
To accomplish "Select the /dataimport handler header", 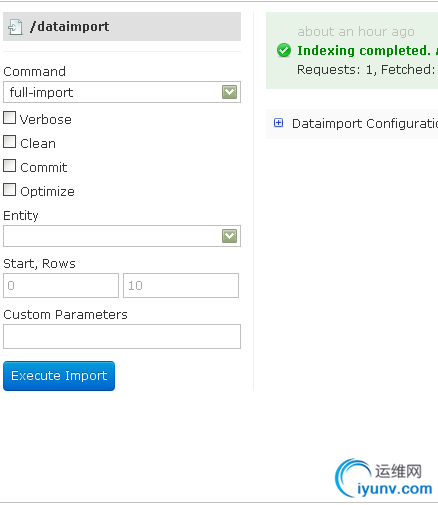I will coord(122,27).
